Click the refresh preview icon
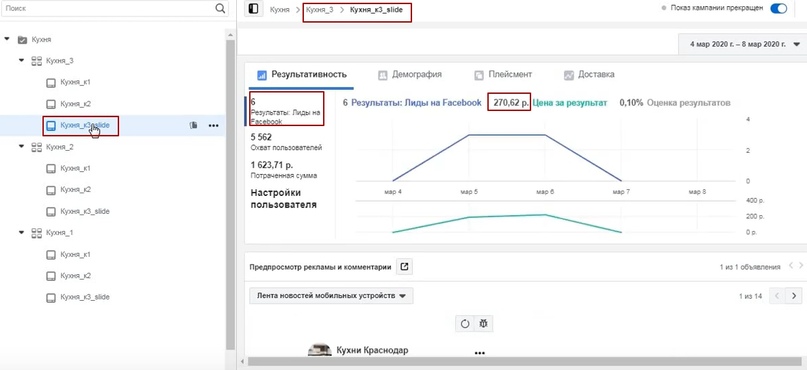Screen dimensions: 807x370 coord(465,324)
